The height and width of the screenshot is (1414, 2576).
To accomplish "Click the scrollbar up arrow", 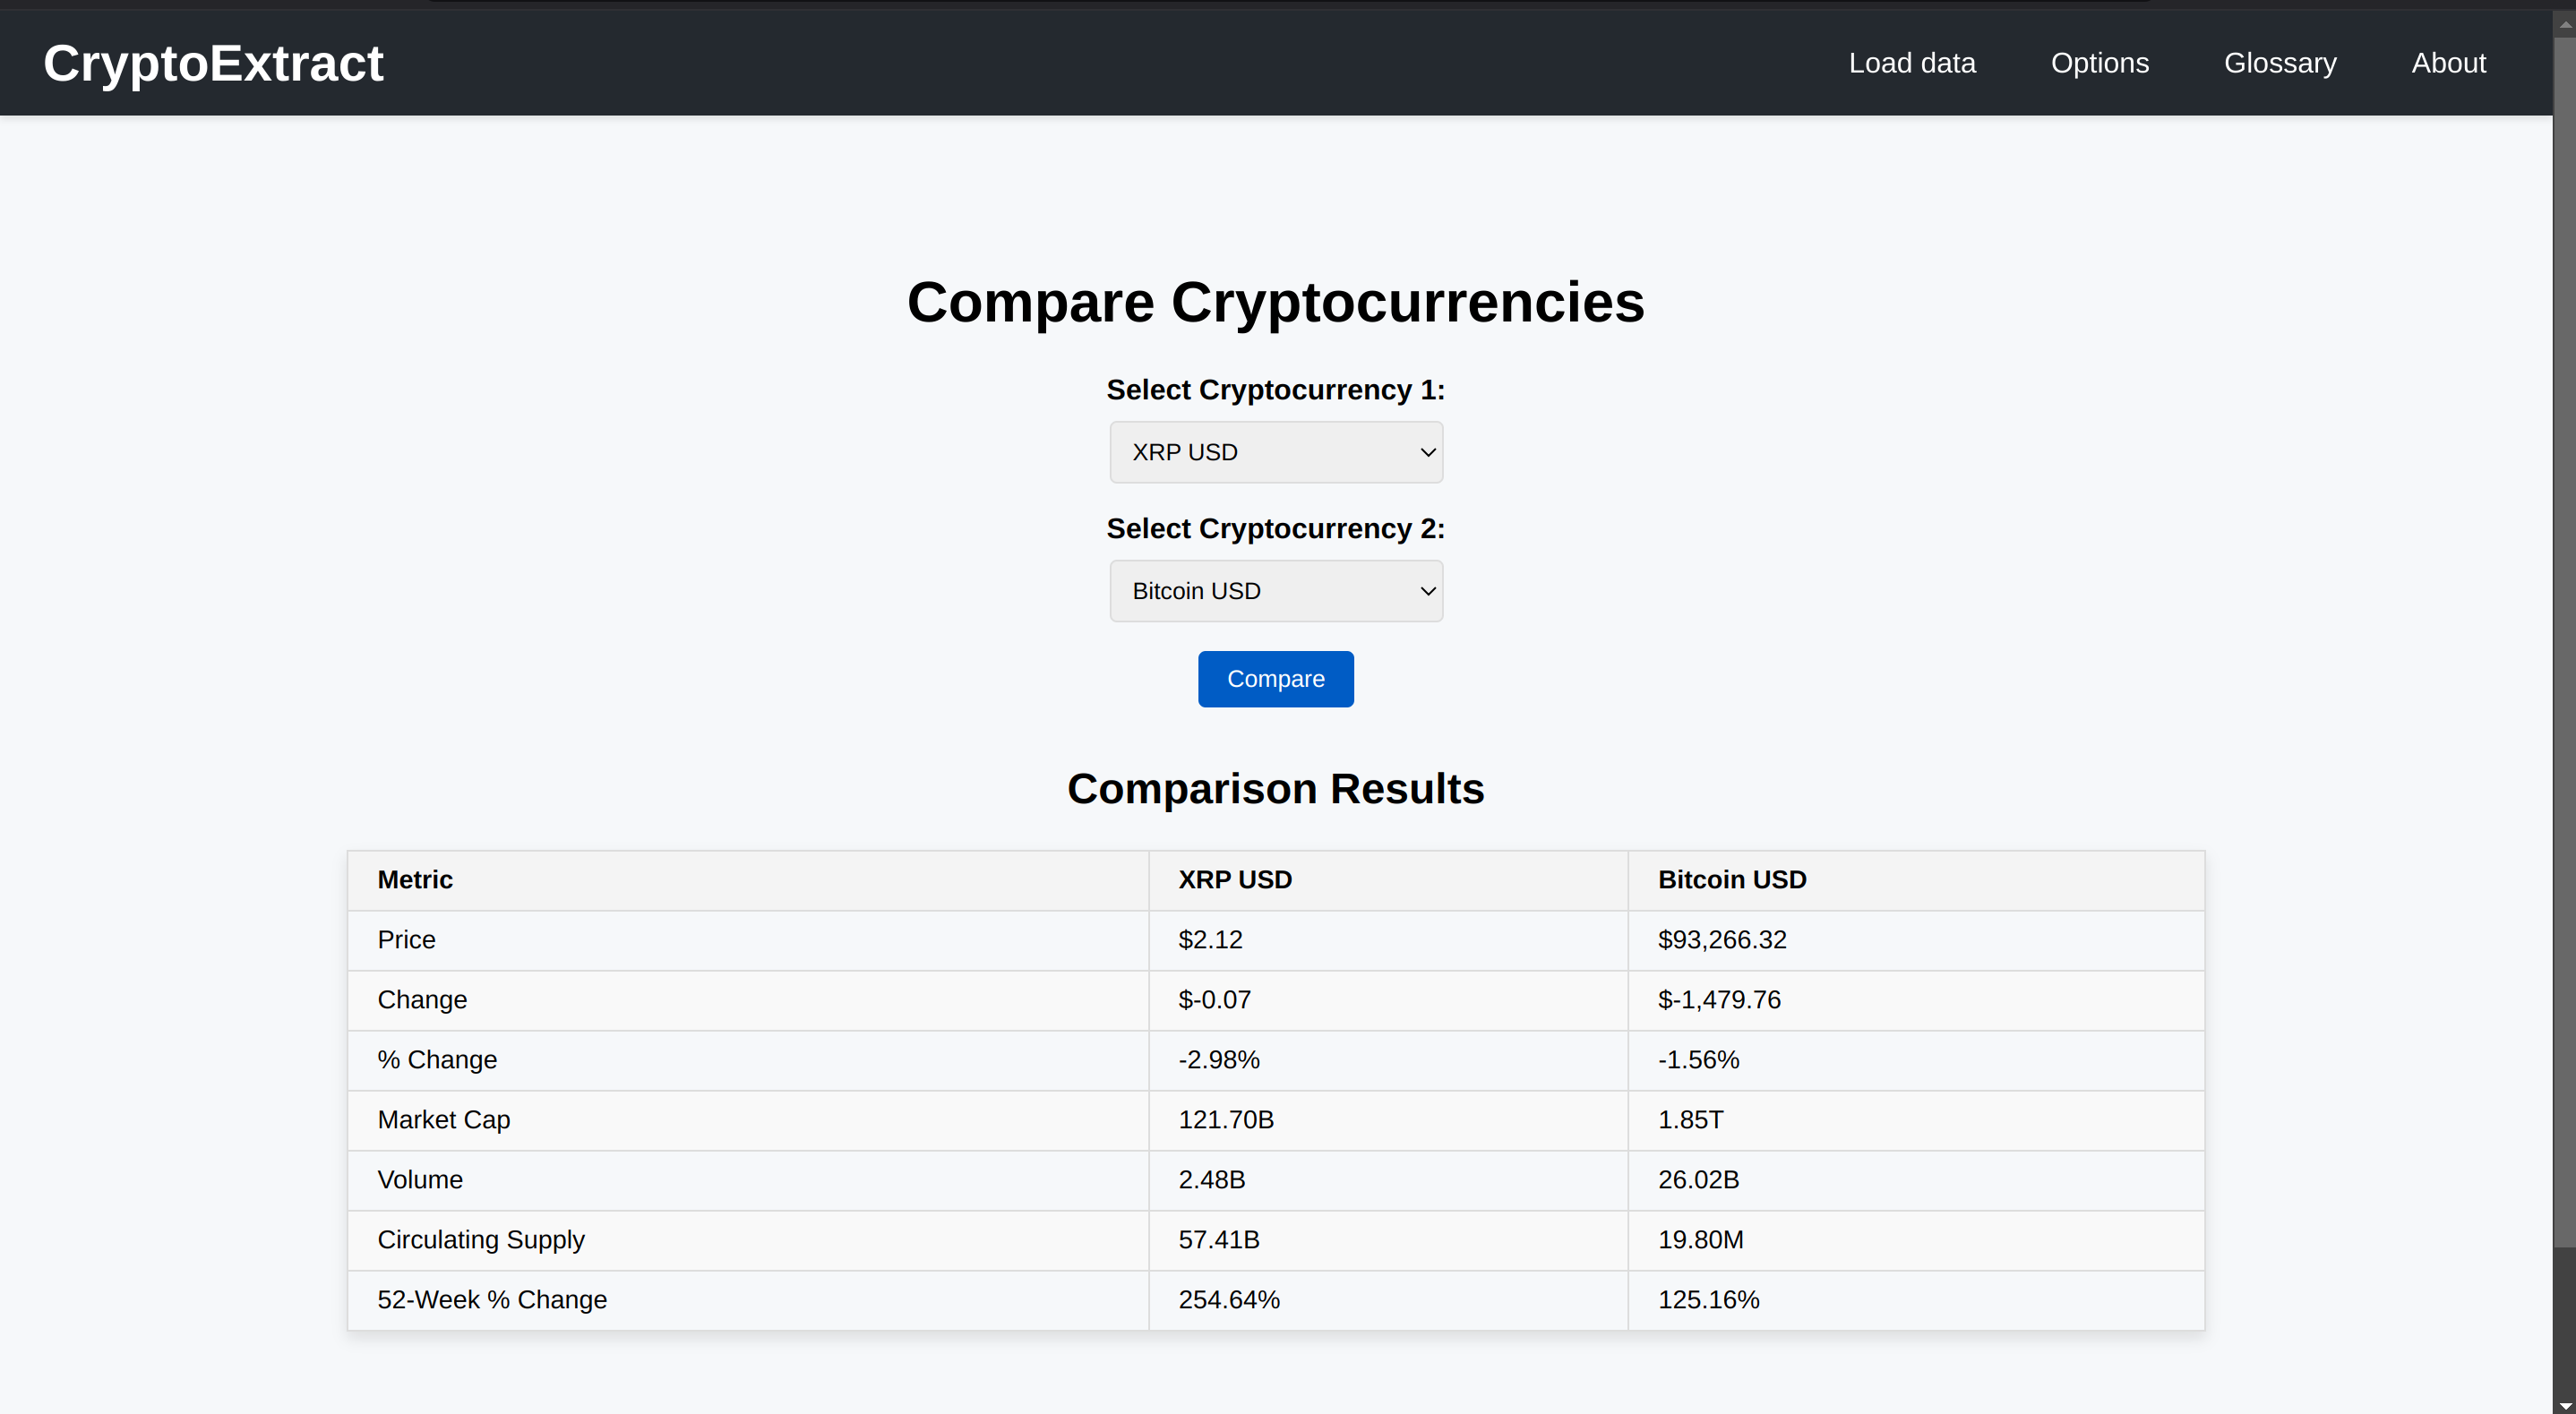I will tap(2564, 22).
